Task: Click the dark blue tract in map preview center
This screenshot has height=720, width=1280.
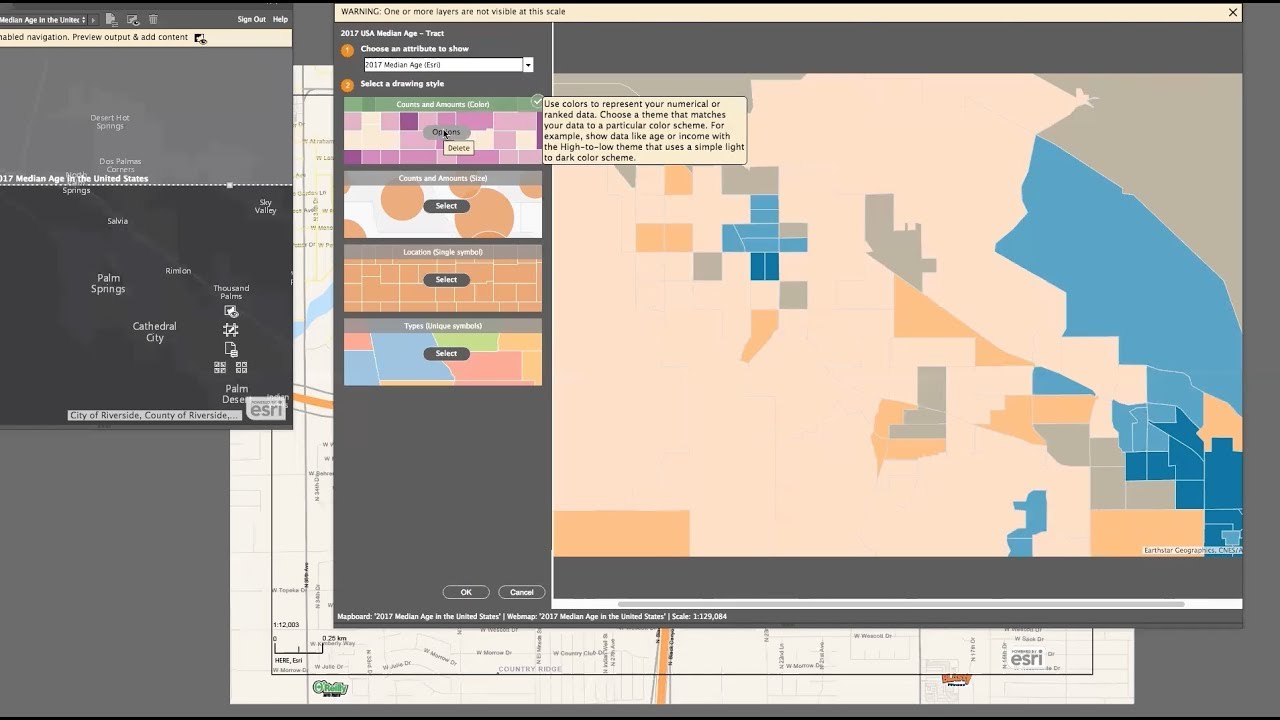Action: [x=764, y=266]
